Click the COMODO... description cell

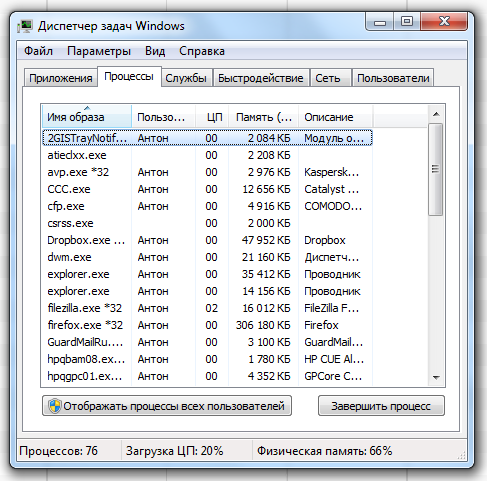(333, 206)
